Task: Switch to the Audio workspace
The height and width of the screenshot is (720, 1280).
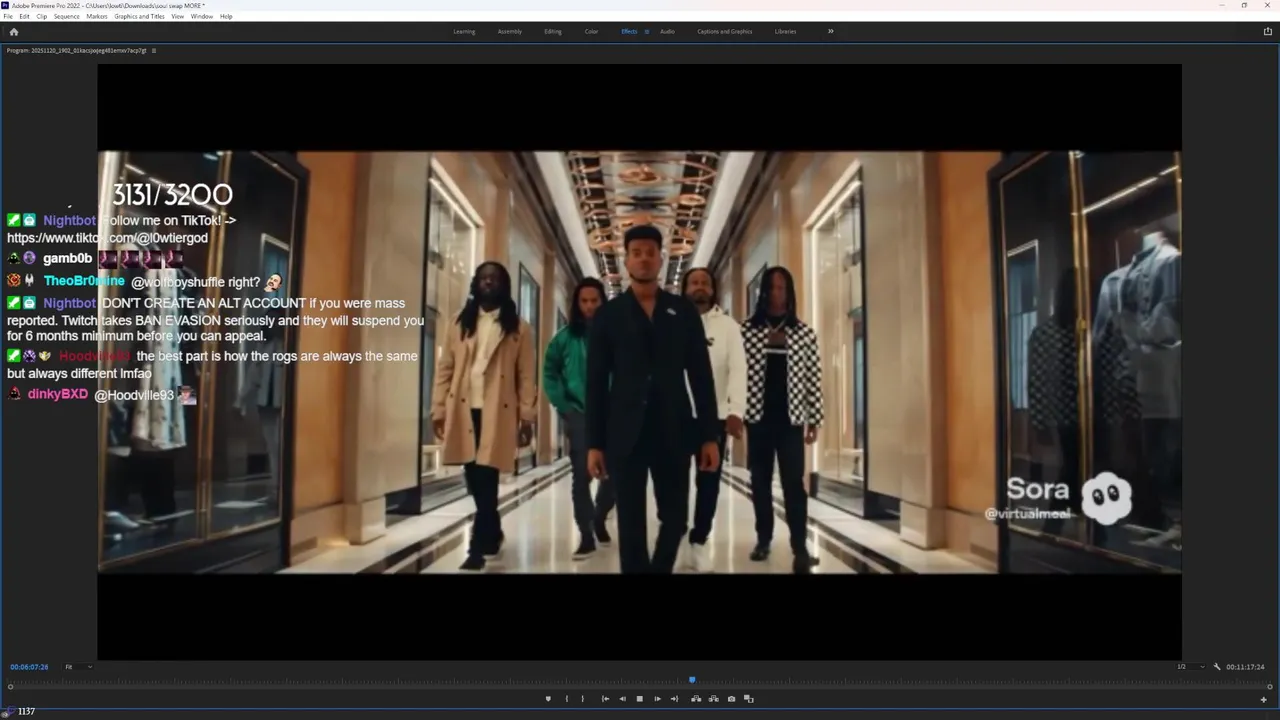Action: coord(667,31)
